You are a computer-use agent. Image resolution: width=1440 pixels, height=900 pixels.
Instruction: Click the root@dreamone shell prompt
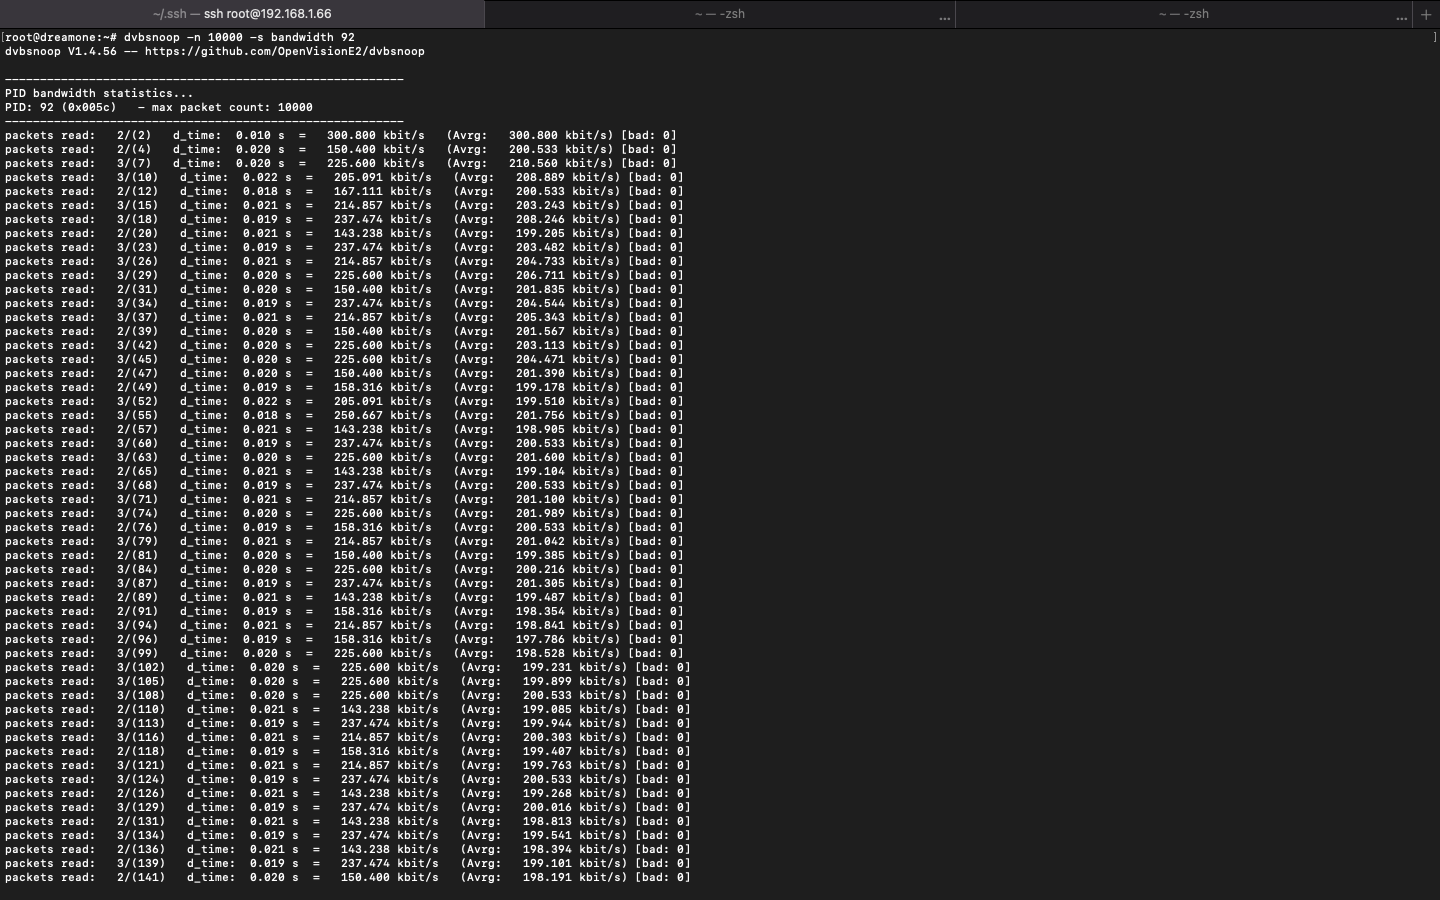(60, 37)
